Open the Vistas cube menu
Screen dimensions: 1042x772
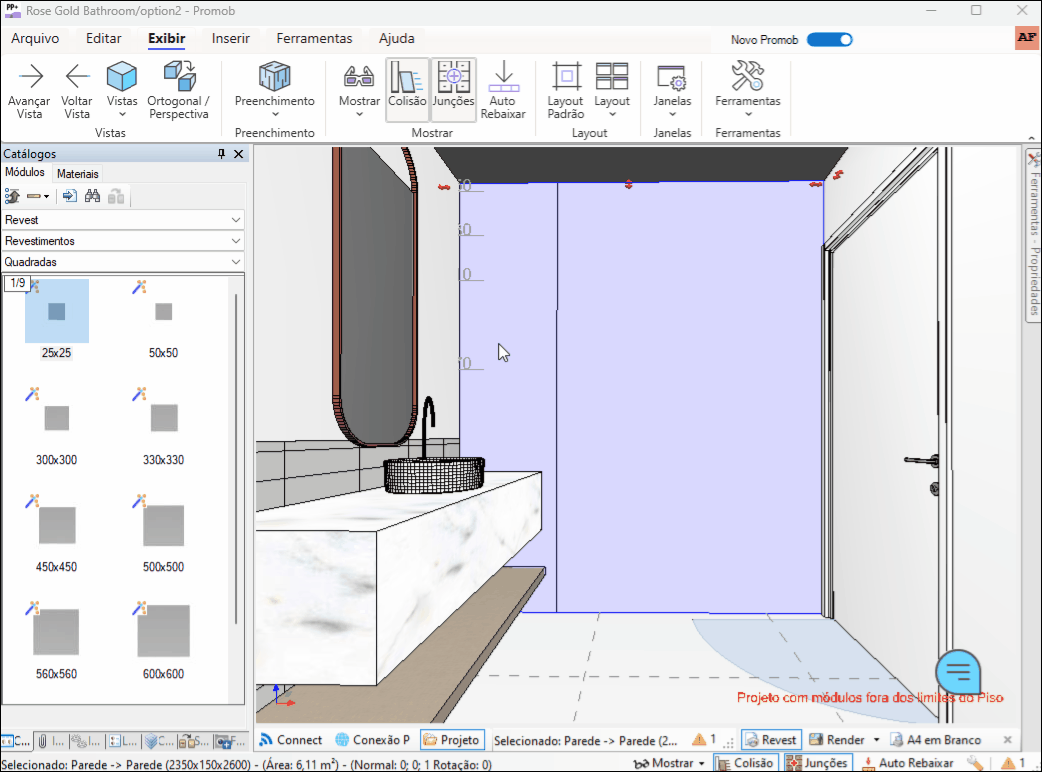(x=122, y=90)
